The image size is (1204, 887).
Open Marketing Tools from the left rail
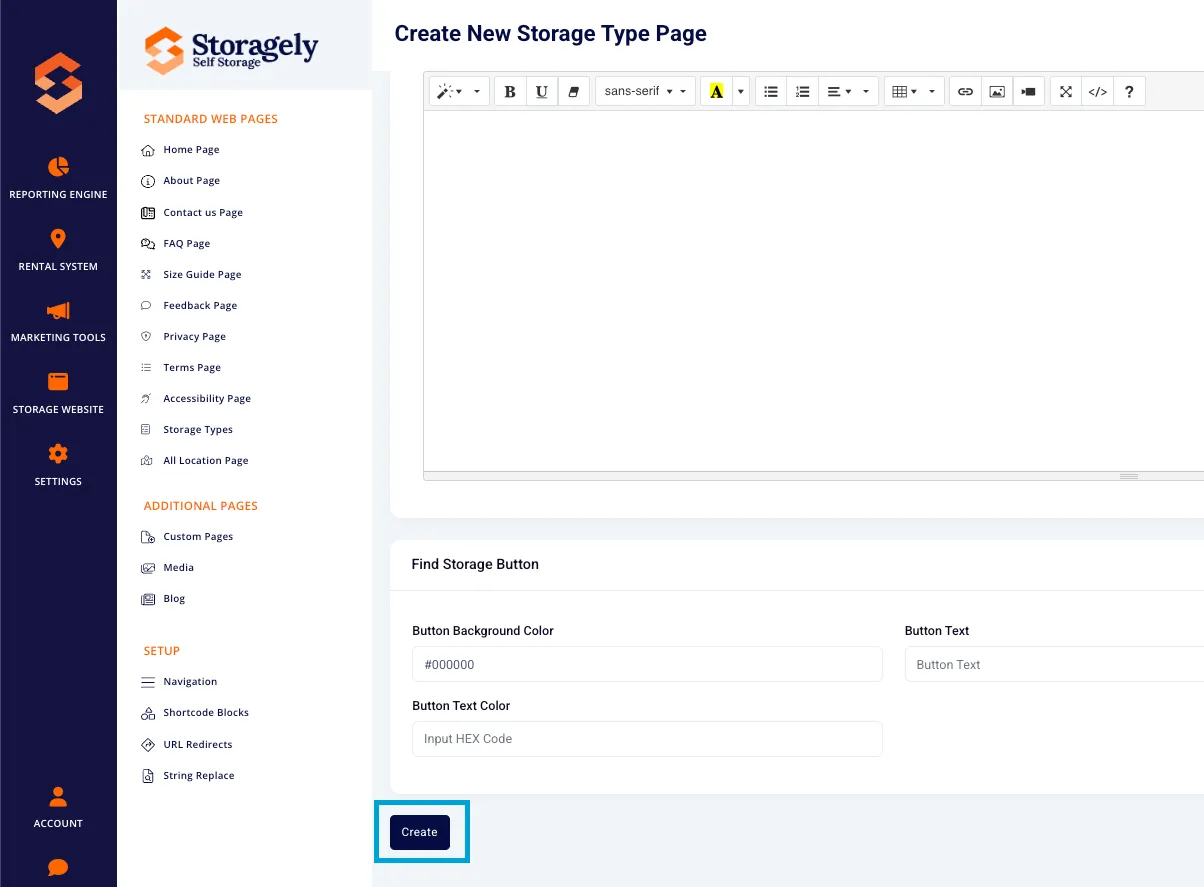[58, 321]
